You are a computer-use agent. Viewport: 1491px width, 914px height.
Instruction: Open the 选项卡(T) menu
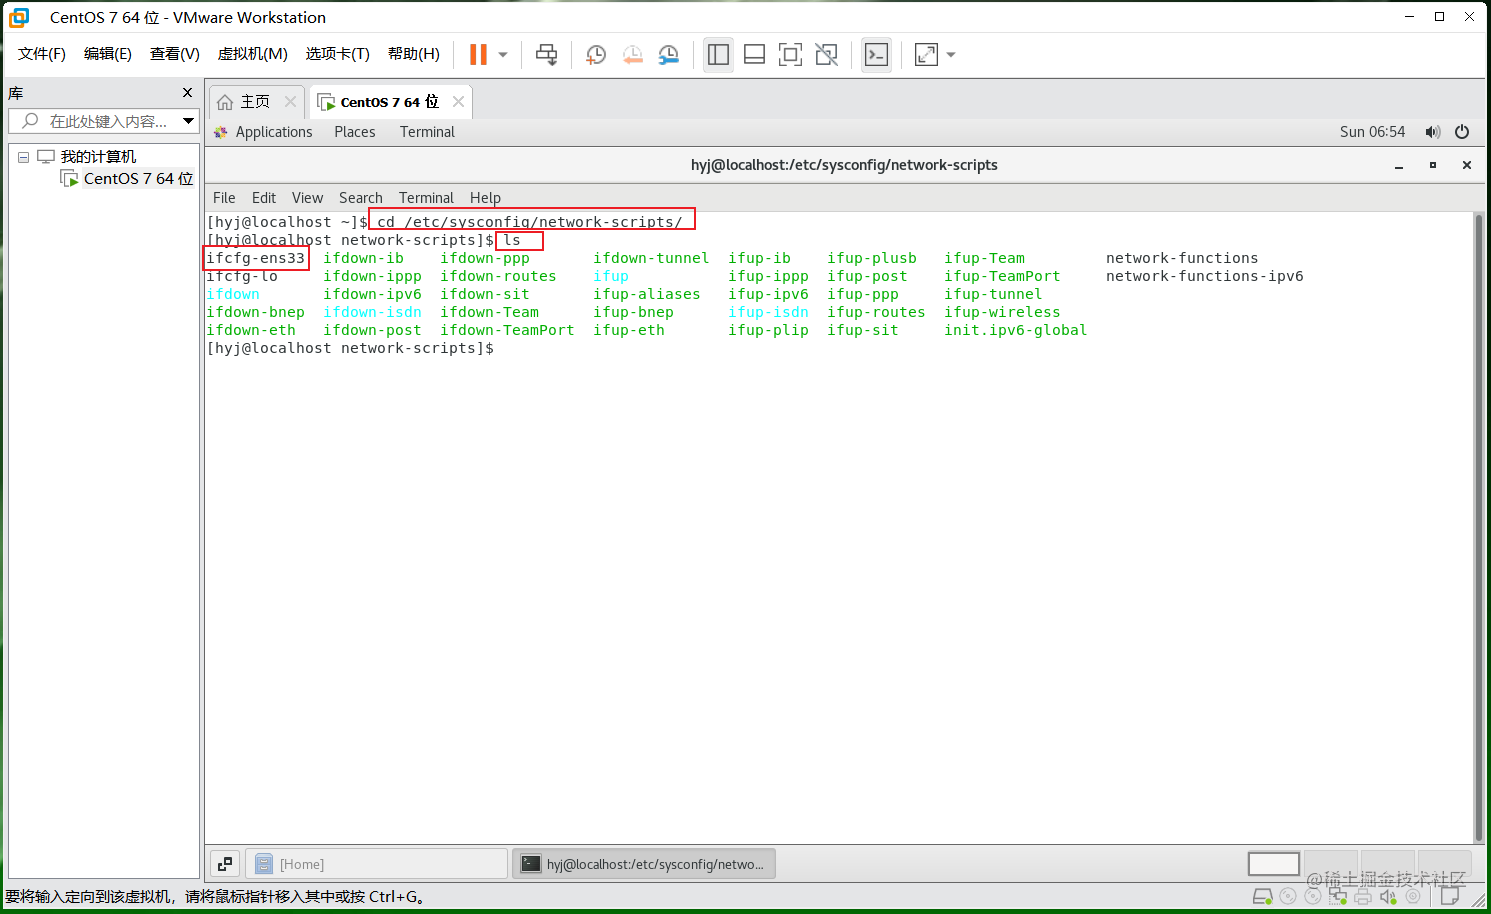[x=338, y=54]
